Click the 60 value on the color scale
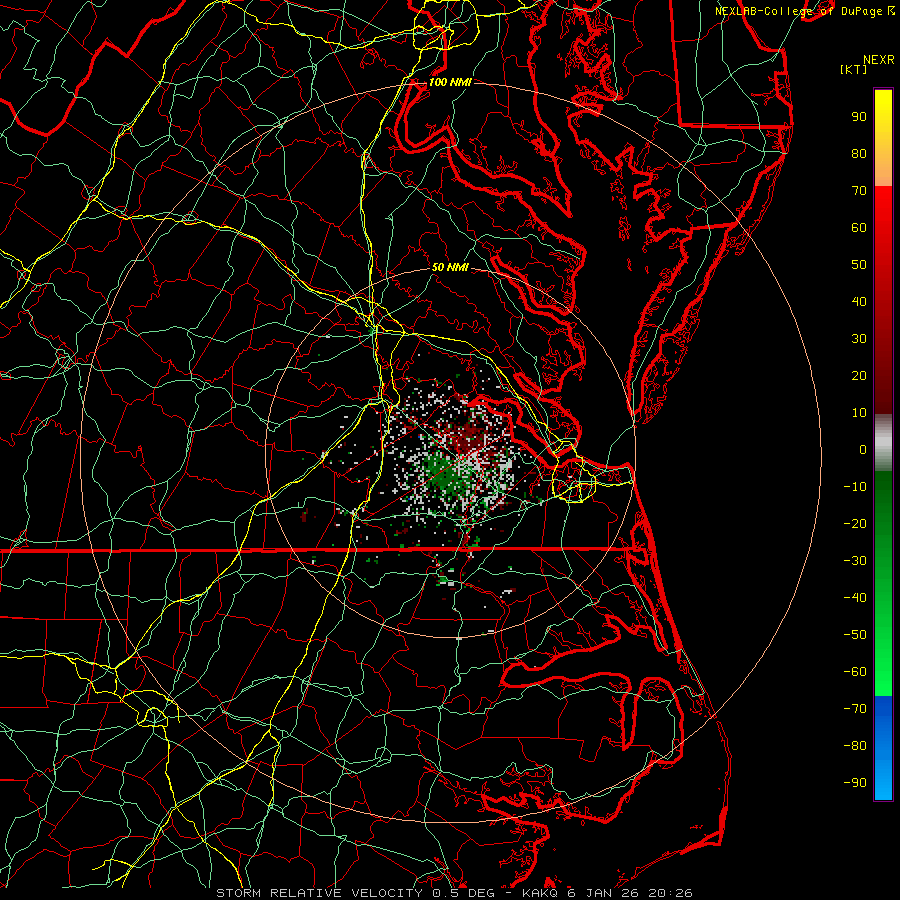Viewport: 900px width, 900px height. [859, 228]
